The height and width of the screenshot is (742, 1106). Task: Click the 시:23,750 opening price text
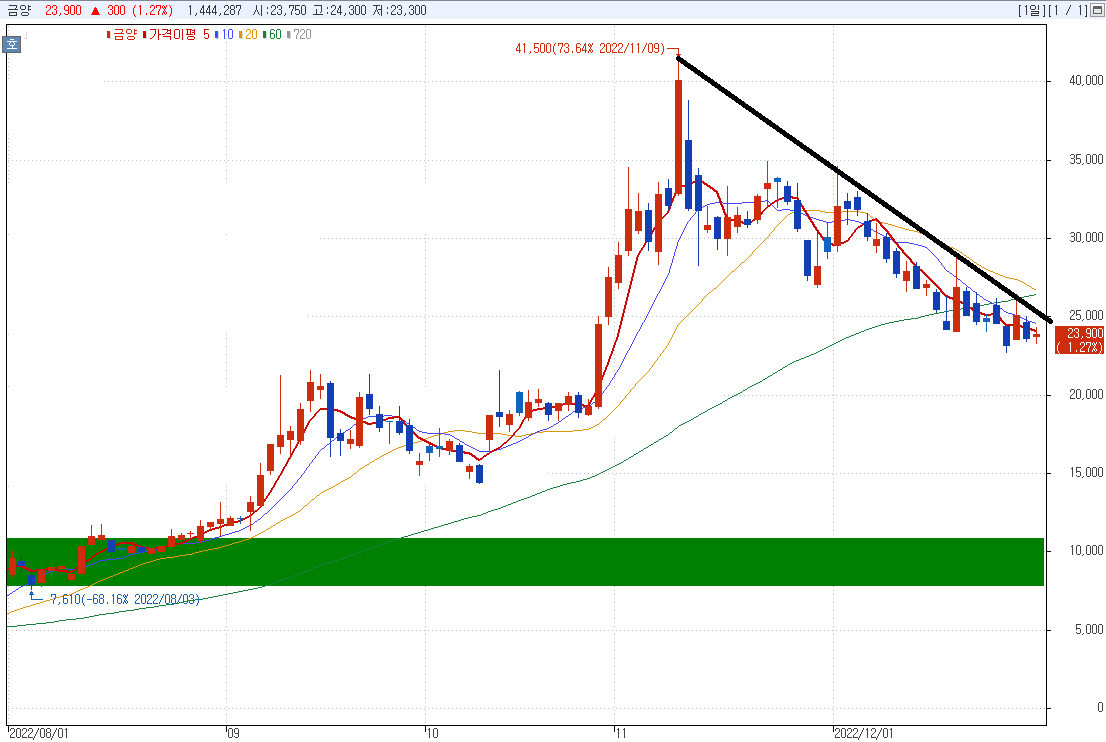(279, 11)
